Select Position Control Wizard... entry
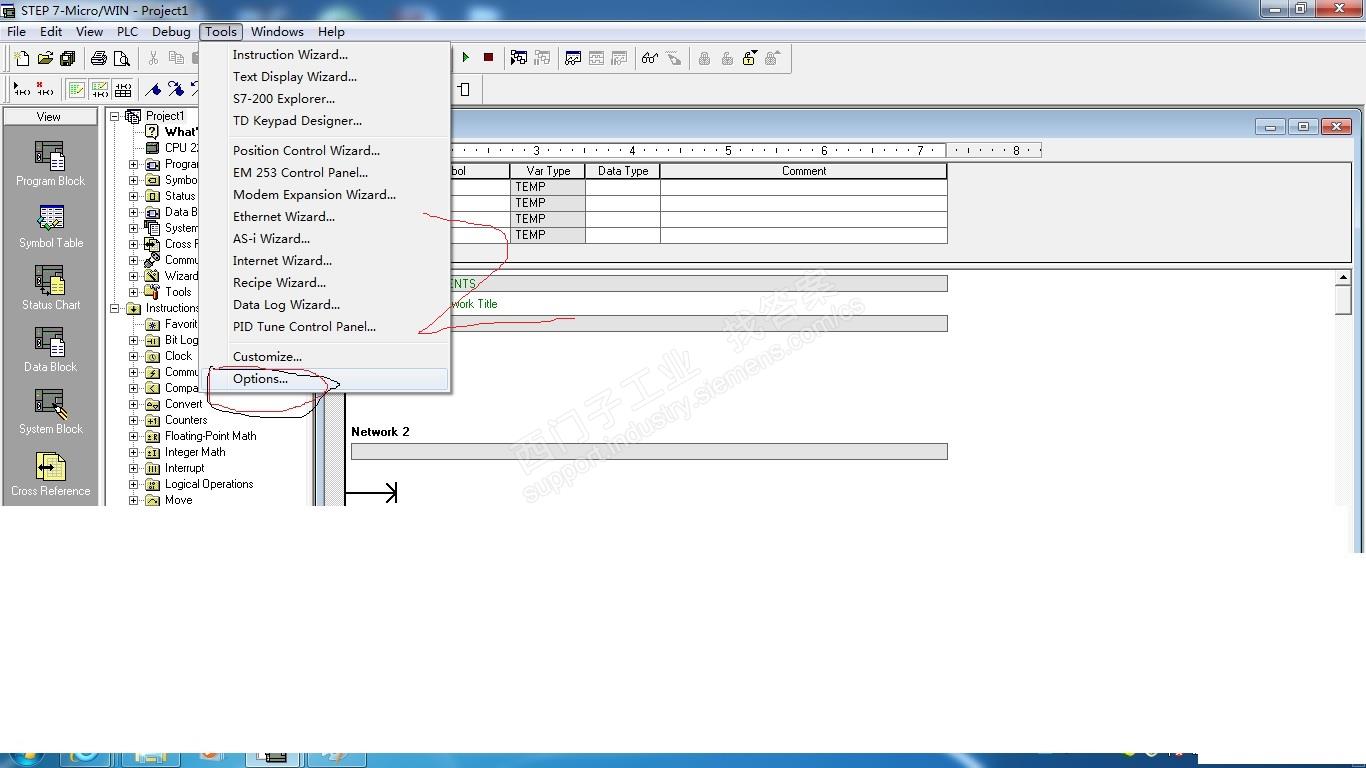Image resolution: width=1366 pixels, height=768 pixels. (x=325, y=151)
